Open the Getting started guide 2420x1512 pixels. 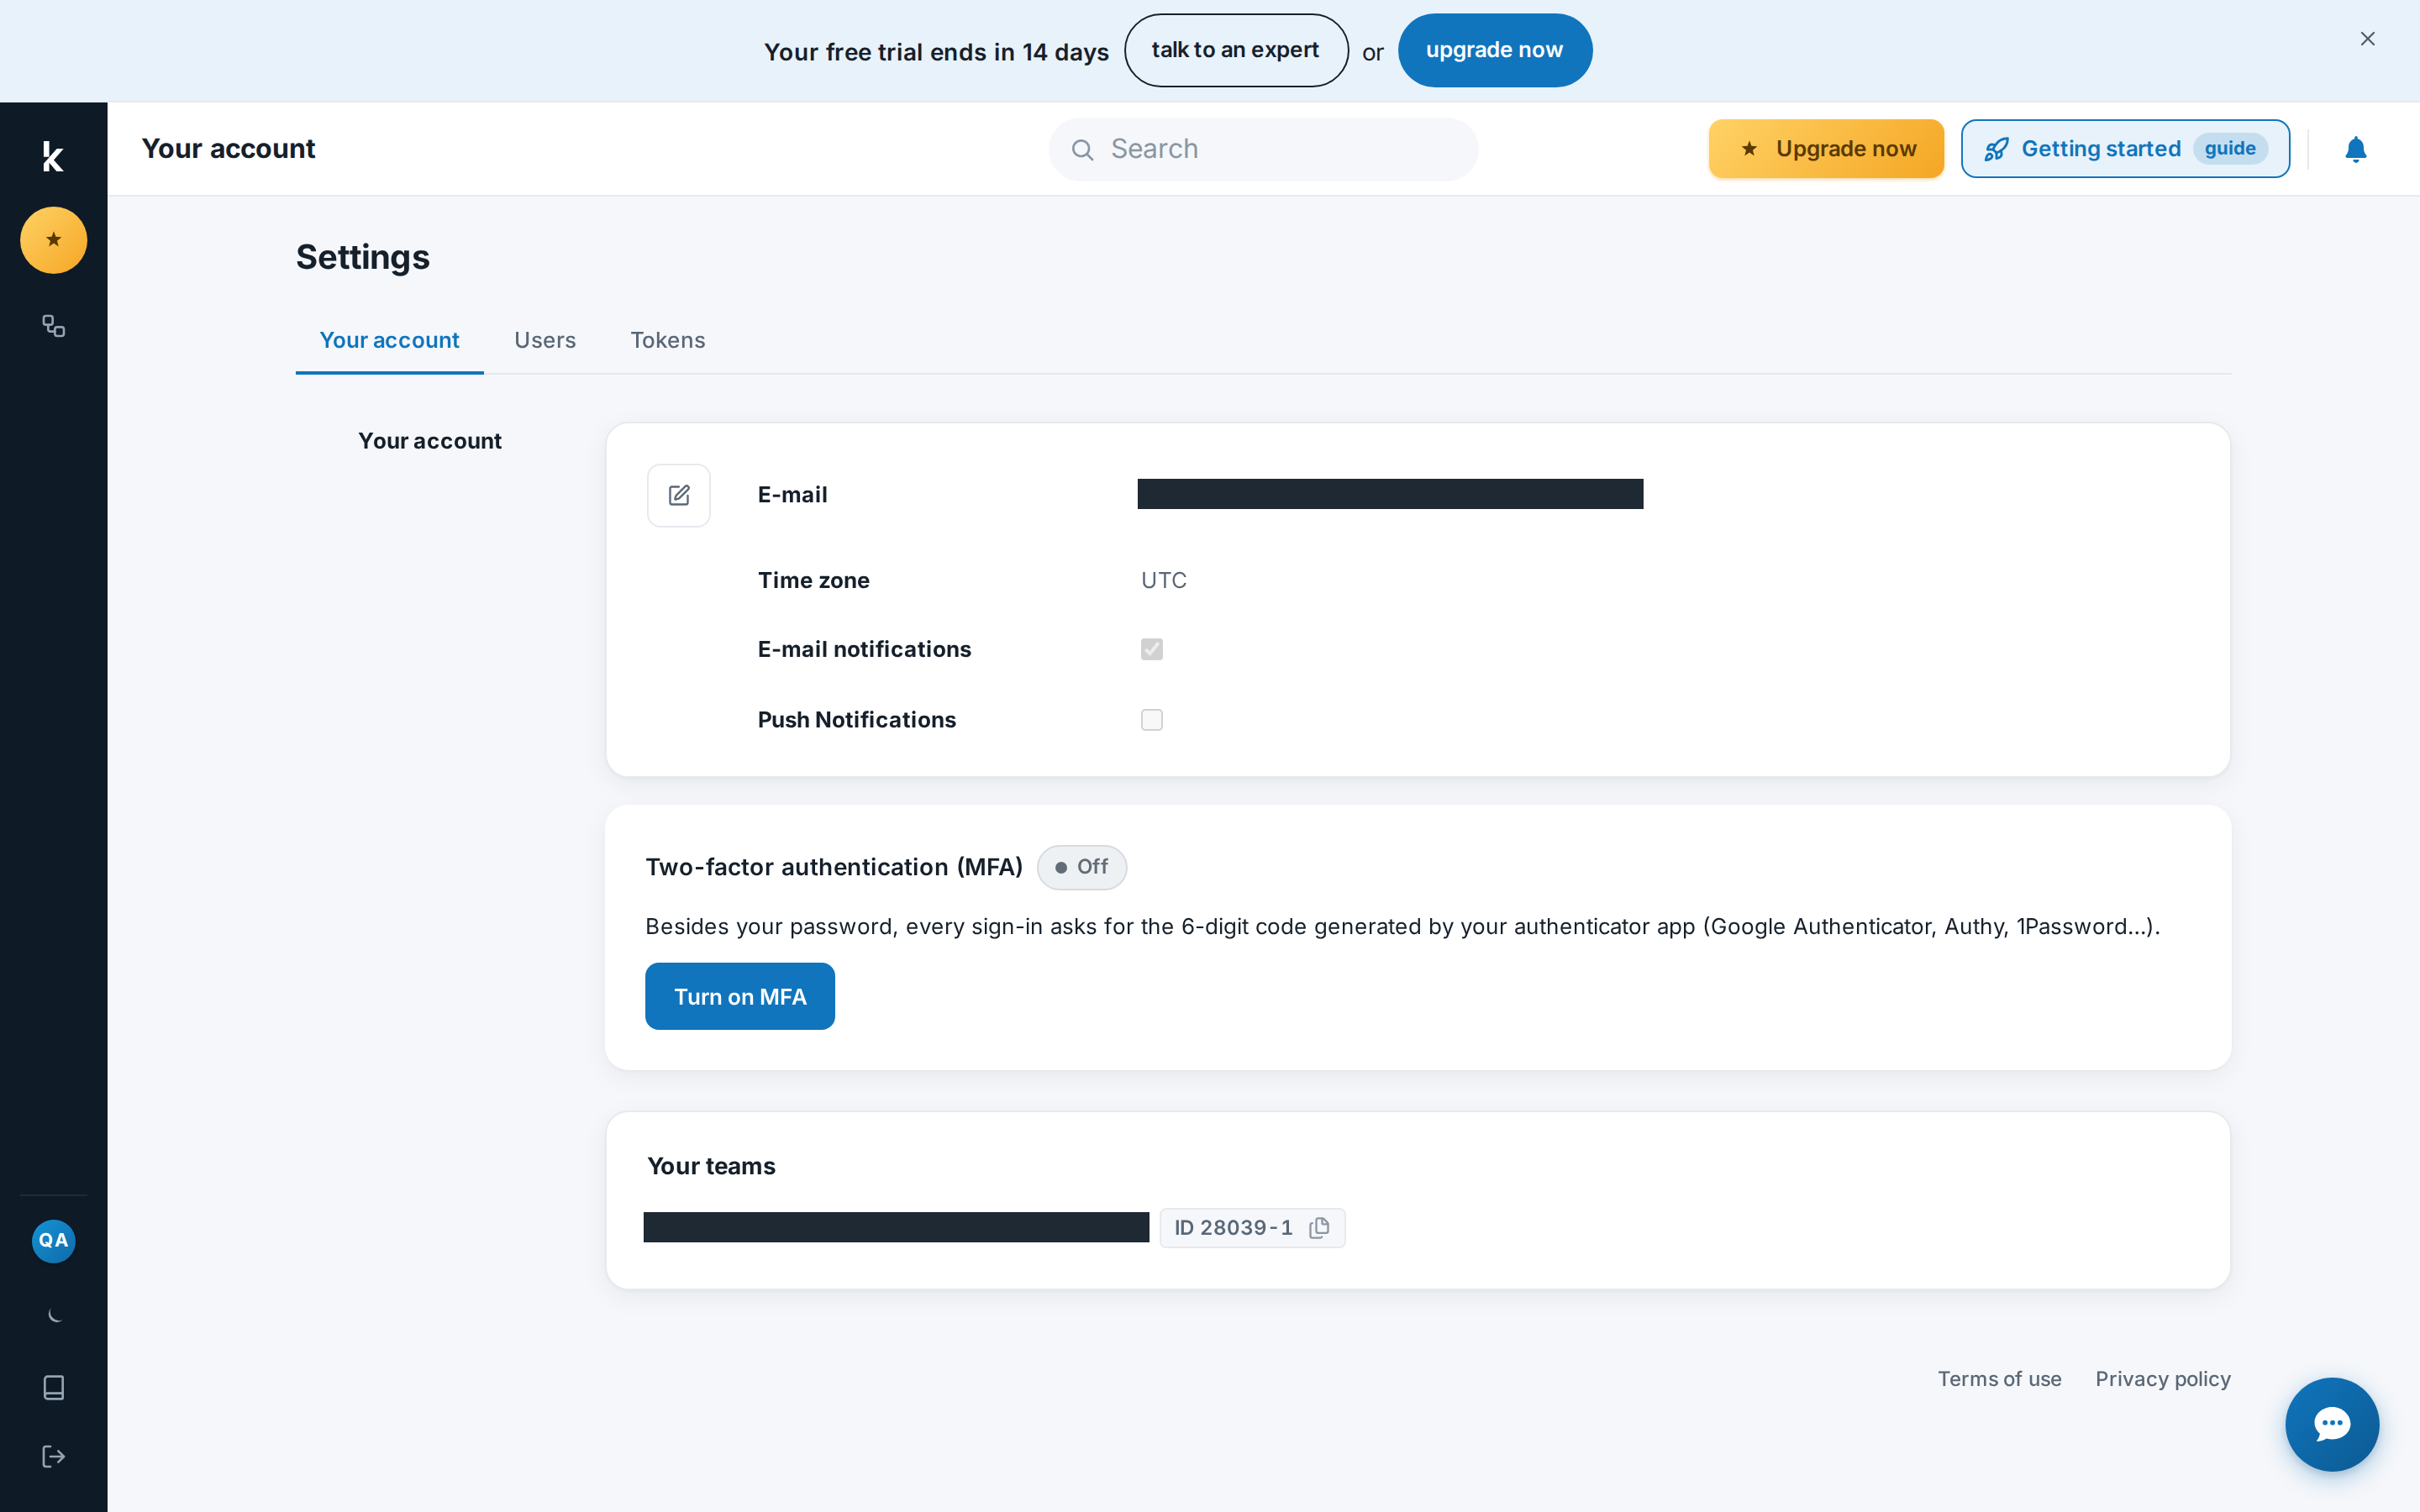[x=2125, y=149]
